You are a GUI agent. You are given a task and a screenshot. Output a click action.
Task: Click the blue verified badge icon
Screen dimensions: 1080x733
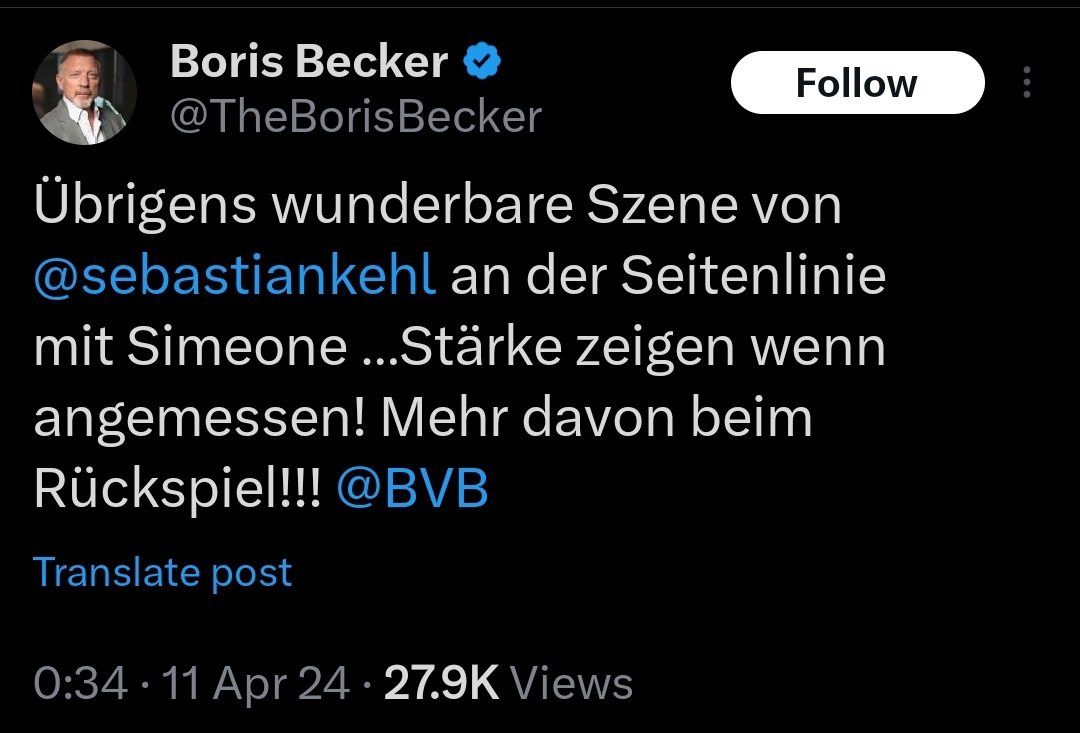[481, 61]
